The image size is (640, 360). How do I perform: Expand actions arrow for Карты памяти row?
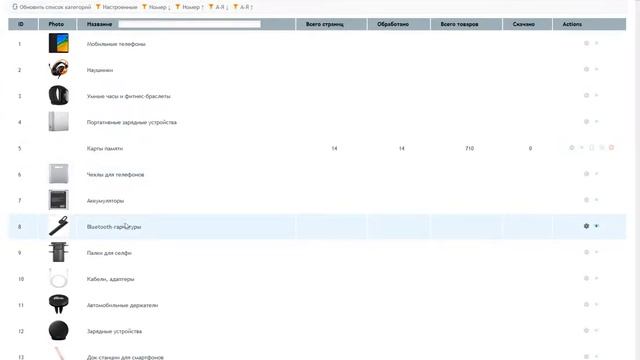pyautogui.click(x=582, y=148)
